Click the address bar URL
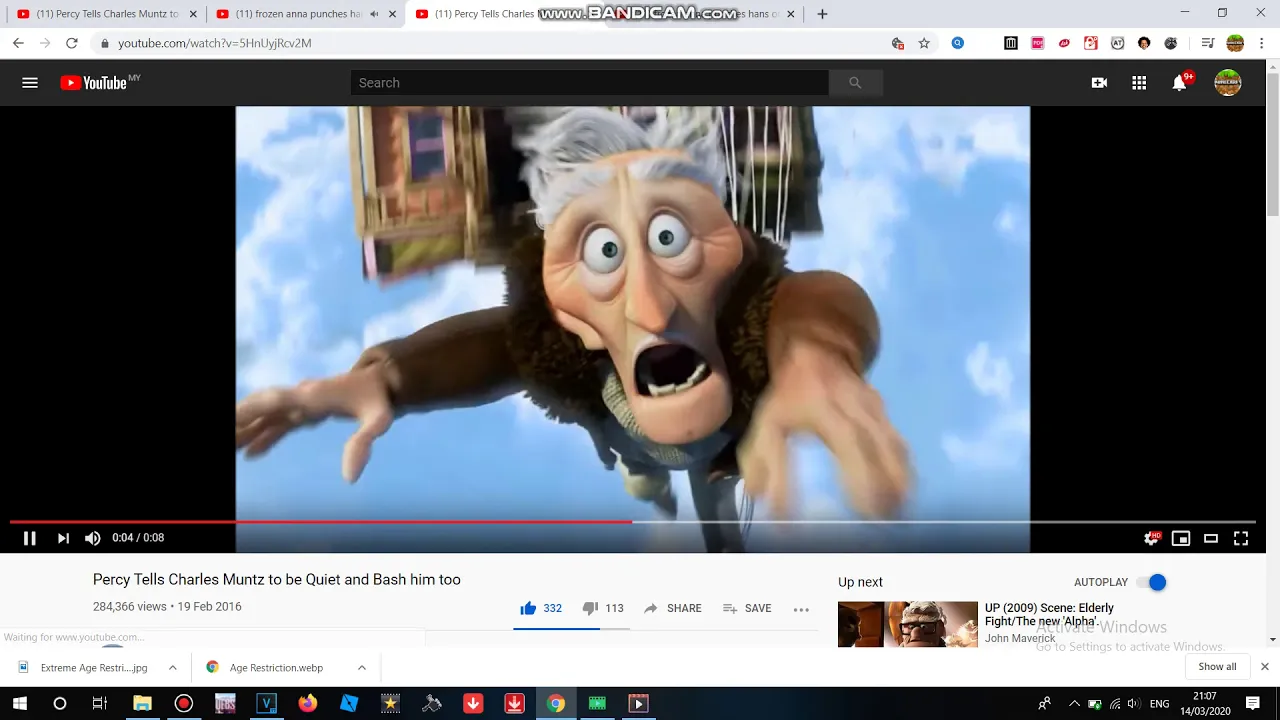 215,43
